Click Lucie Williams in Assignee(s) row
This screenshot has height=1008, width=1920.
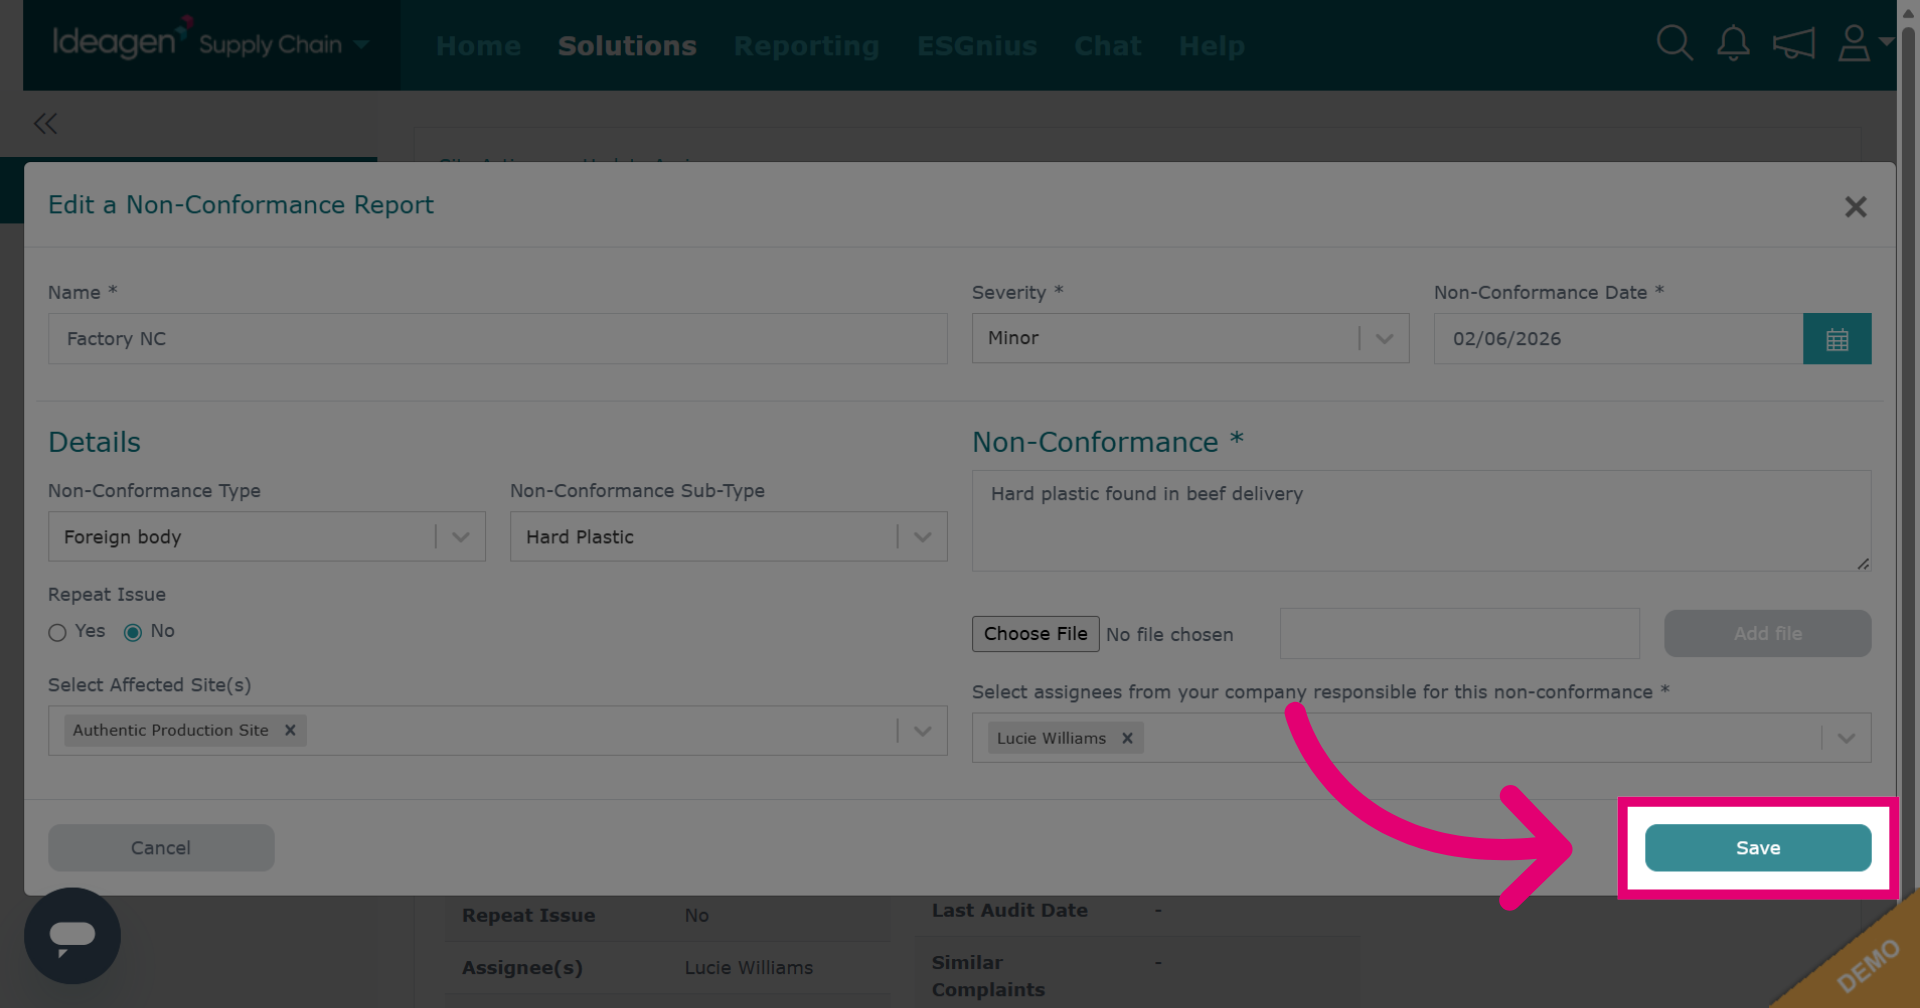(x=748, y=968)
